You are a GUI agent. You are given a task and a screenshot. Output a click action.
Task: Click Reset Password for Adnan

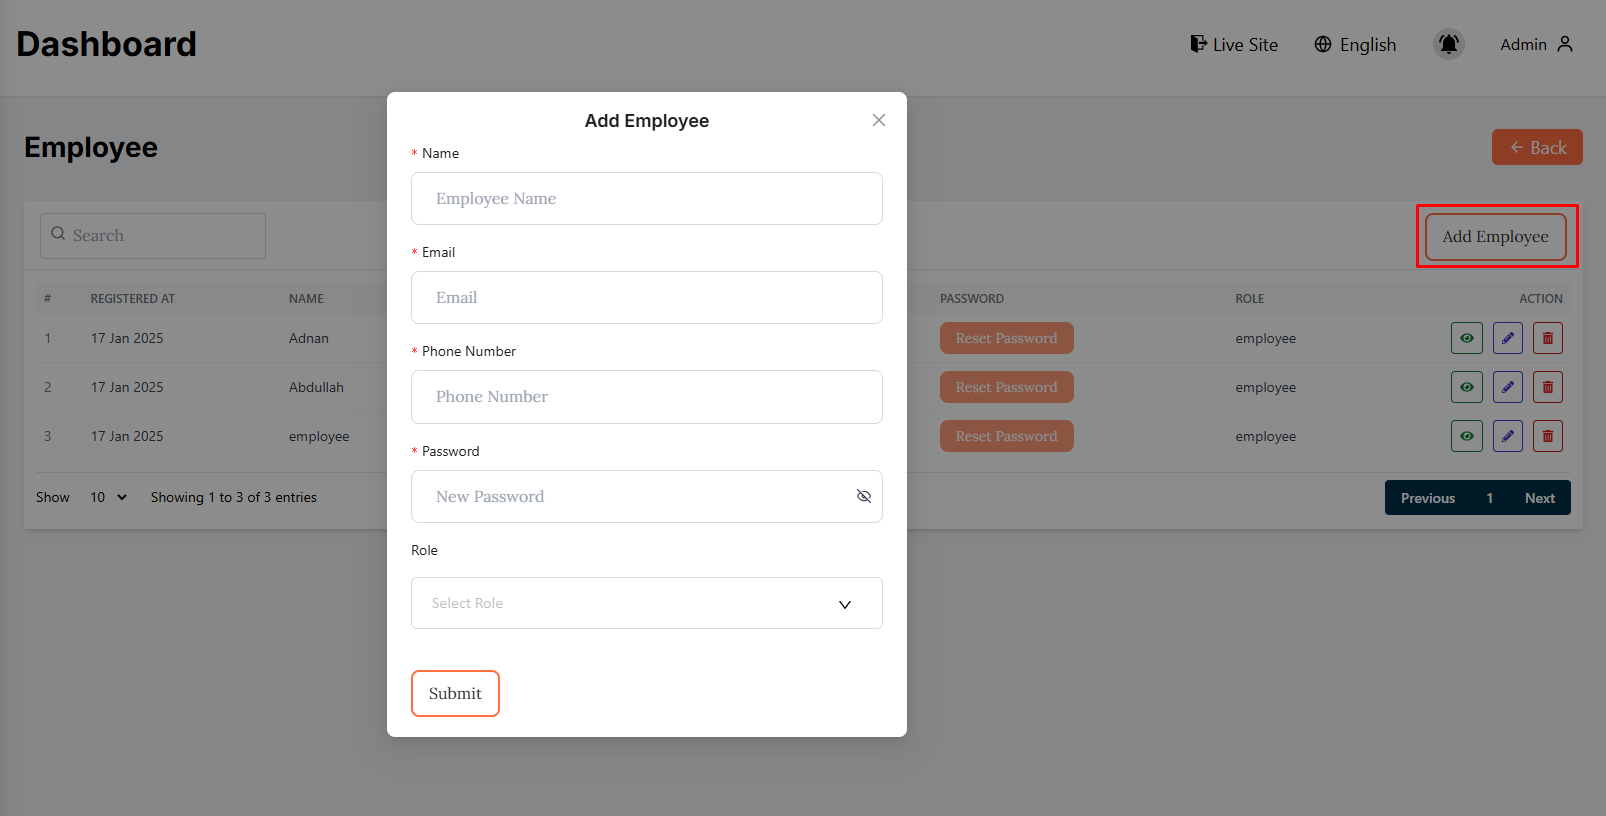(1006, 338)
